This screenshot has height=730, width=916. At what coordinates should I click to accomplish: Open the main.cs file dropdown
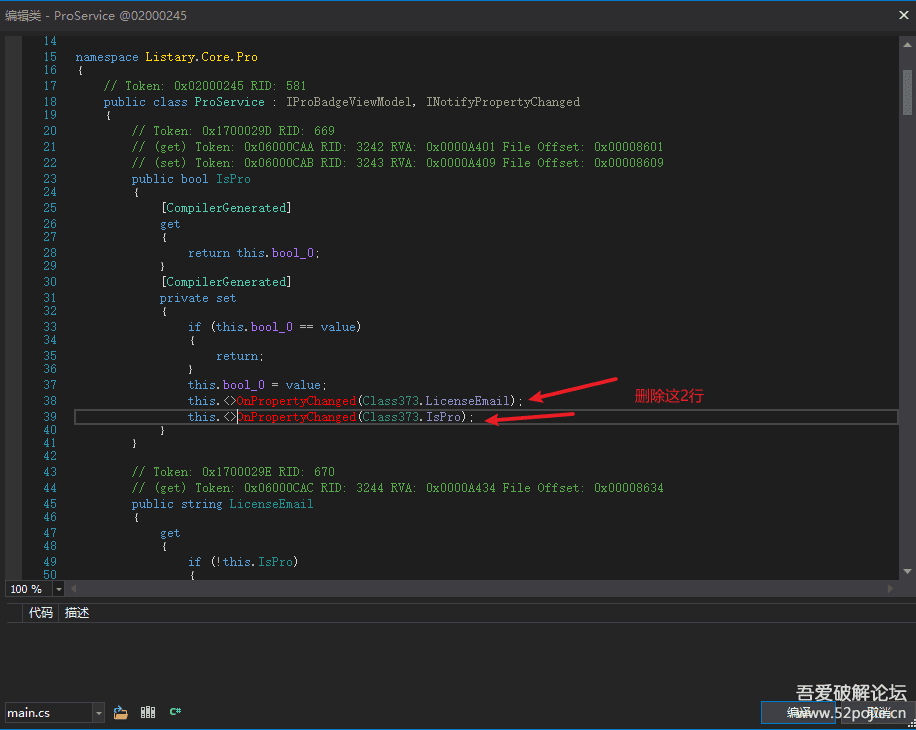98,713
